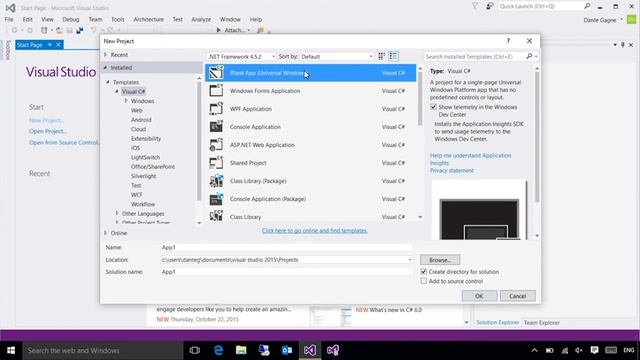Click link to go online and find templates

click(x=315, y=231)
